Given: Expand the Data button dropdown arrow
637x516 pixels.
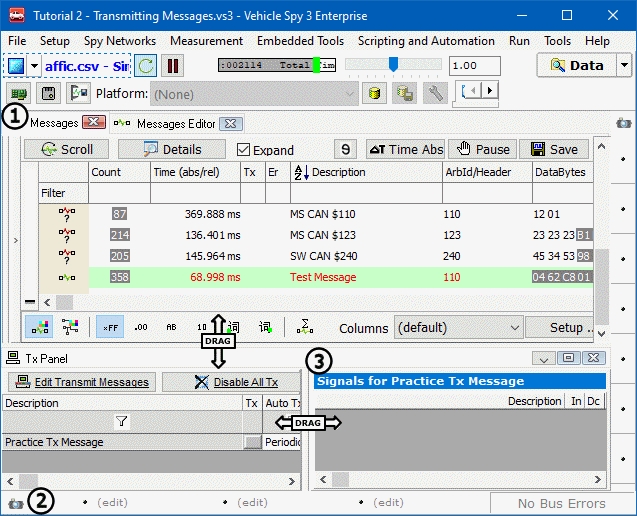Looking at the screenshot, I should [x=623, y=65].
